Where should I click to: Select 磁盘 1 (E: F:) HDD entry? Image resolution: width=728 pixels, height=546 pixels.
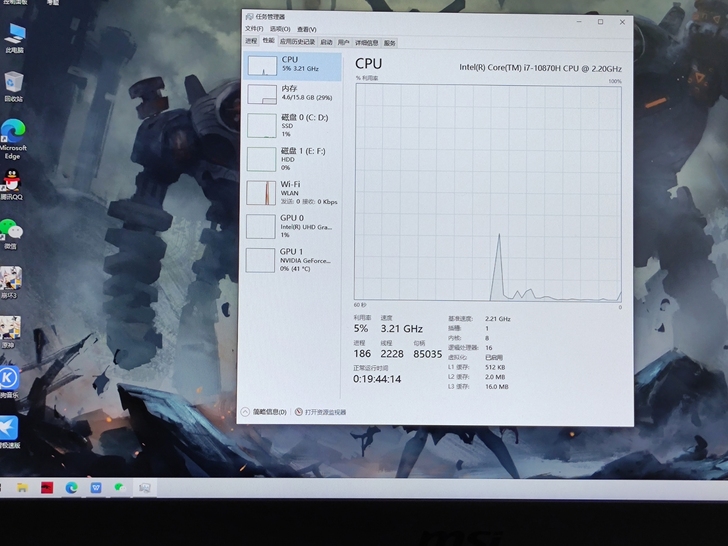(292, 159)
